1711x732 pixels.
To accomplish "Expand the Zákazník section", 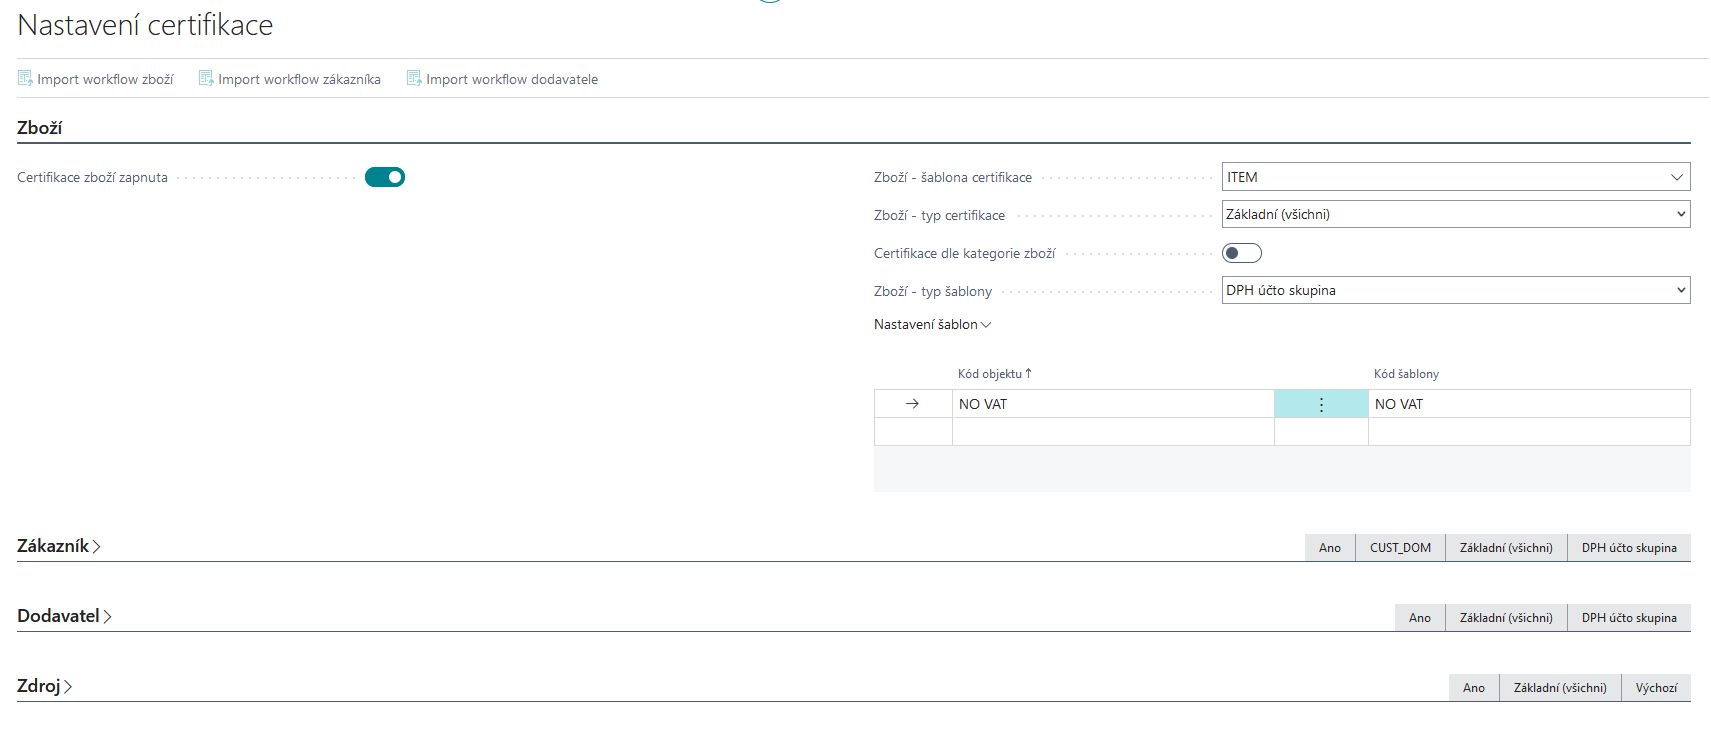I will (58, 546).
